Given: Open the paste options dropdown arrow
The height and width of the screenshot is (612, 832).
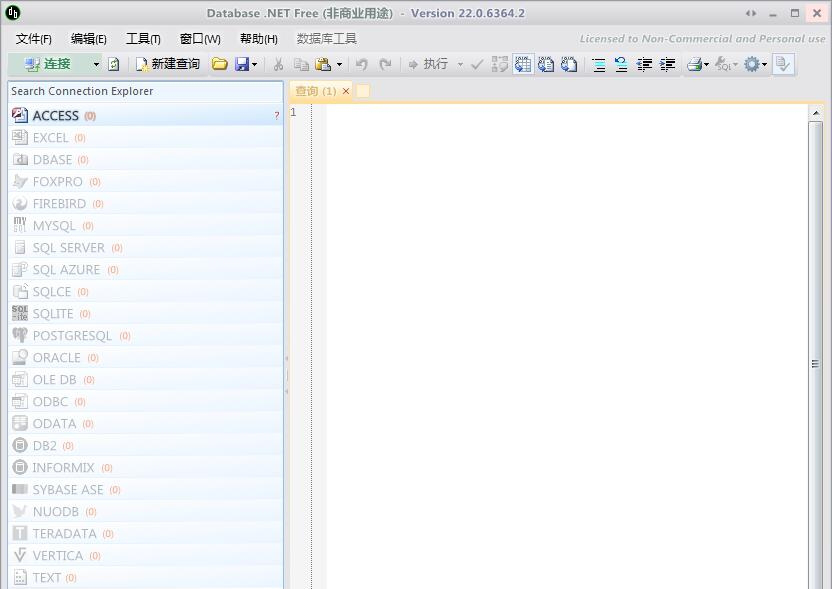Looking at the screenshot, I should click(340, 64).
